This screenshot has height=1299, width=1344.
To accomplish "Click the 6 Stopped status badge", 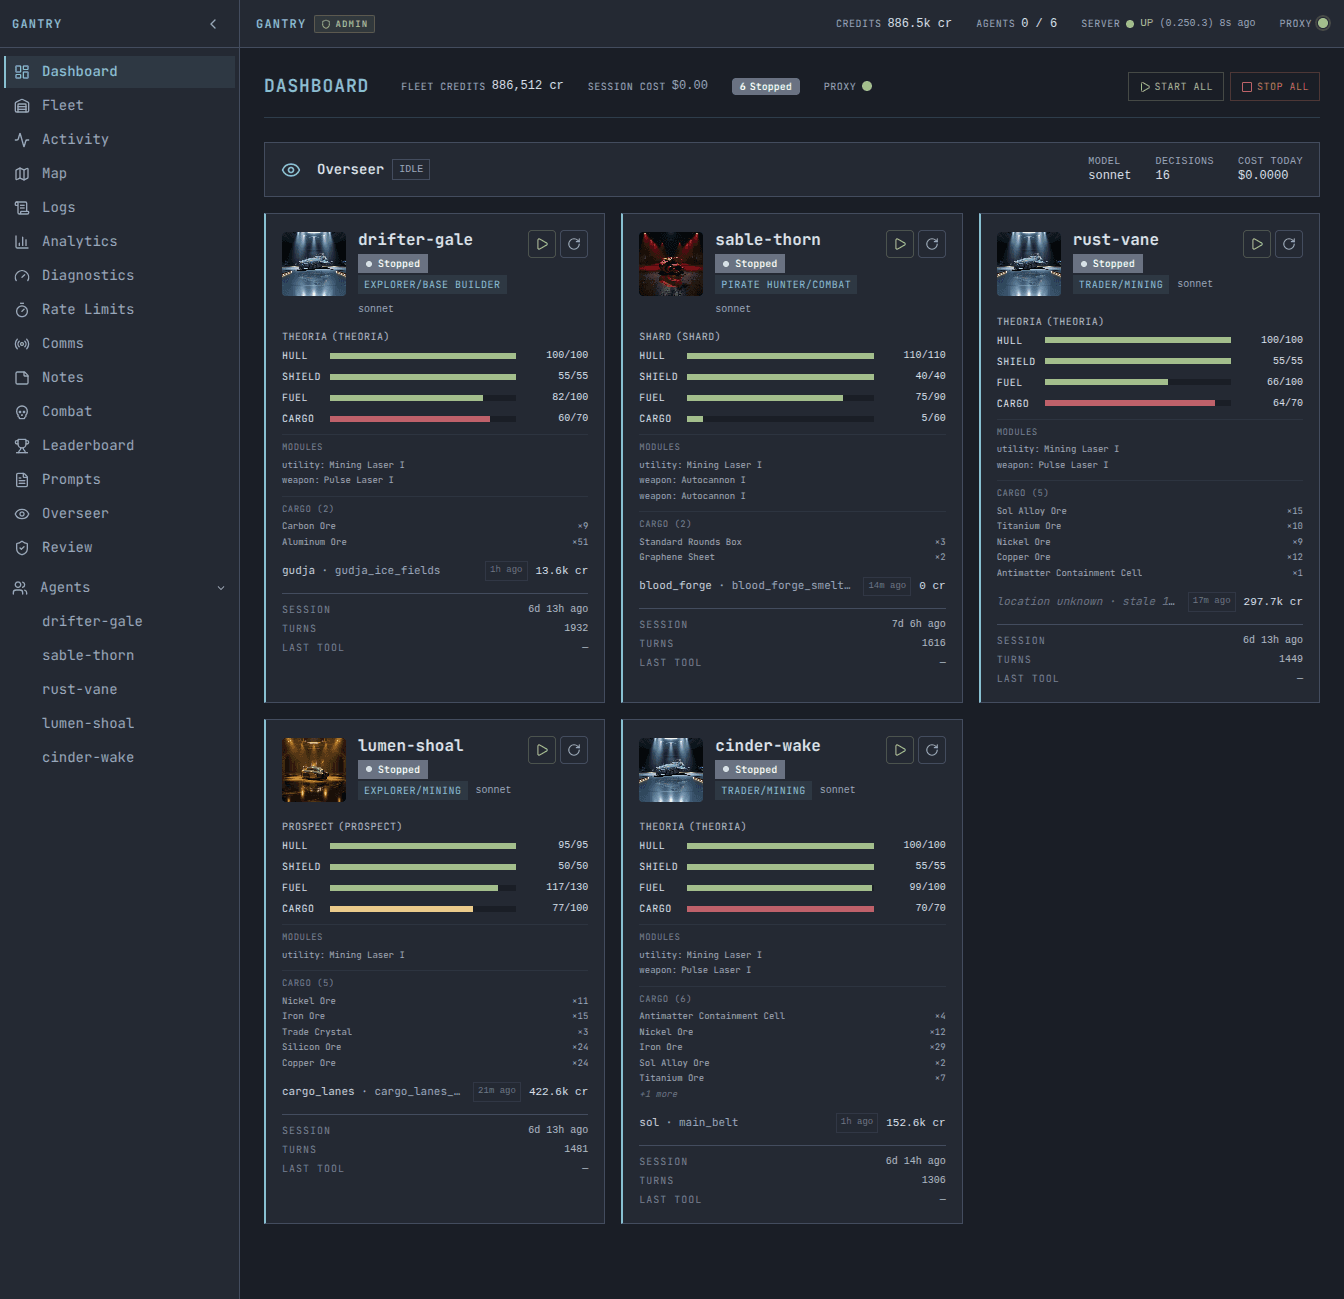I will coord(766,87).
